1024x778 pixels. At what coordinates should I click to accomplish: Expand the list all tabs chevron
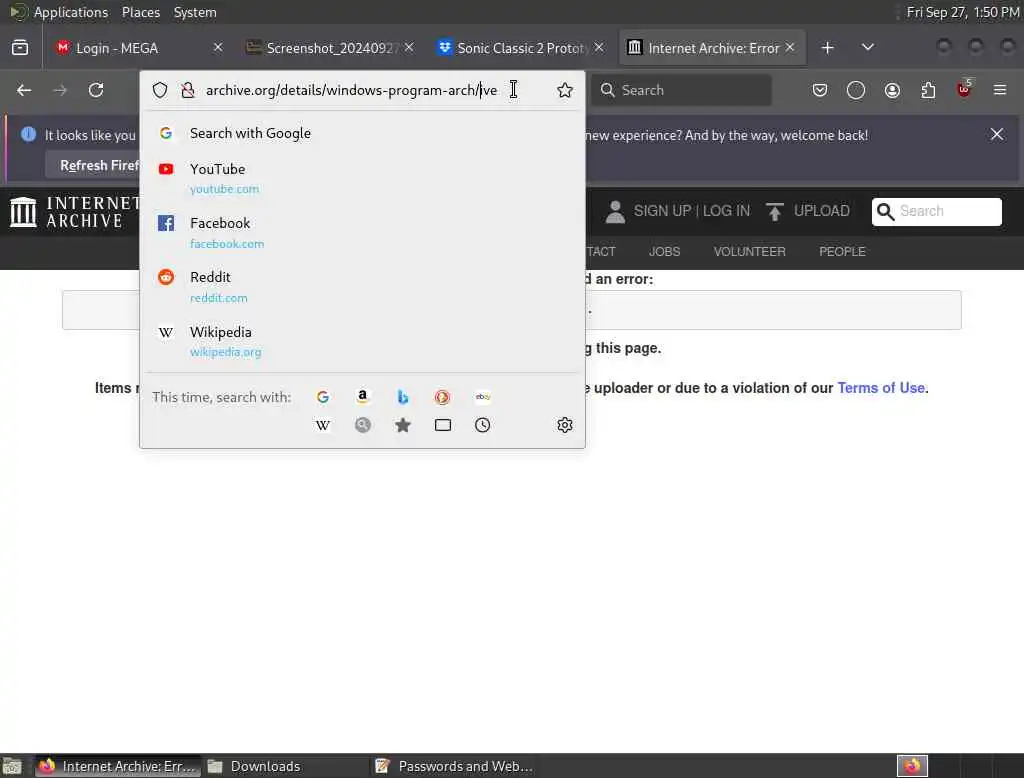[868, 48]
